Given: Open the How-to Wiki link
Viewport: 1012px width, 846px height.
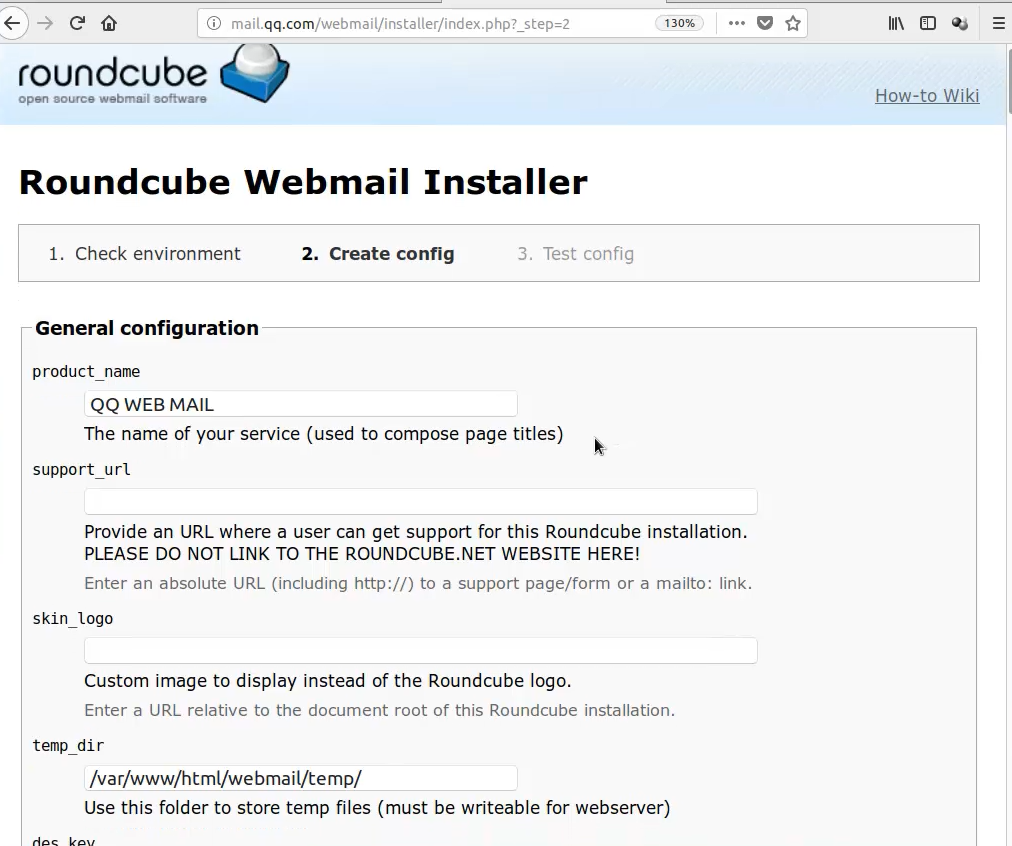Looking at the screenshot, I should pyautogui.click(x=927, y=96).
